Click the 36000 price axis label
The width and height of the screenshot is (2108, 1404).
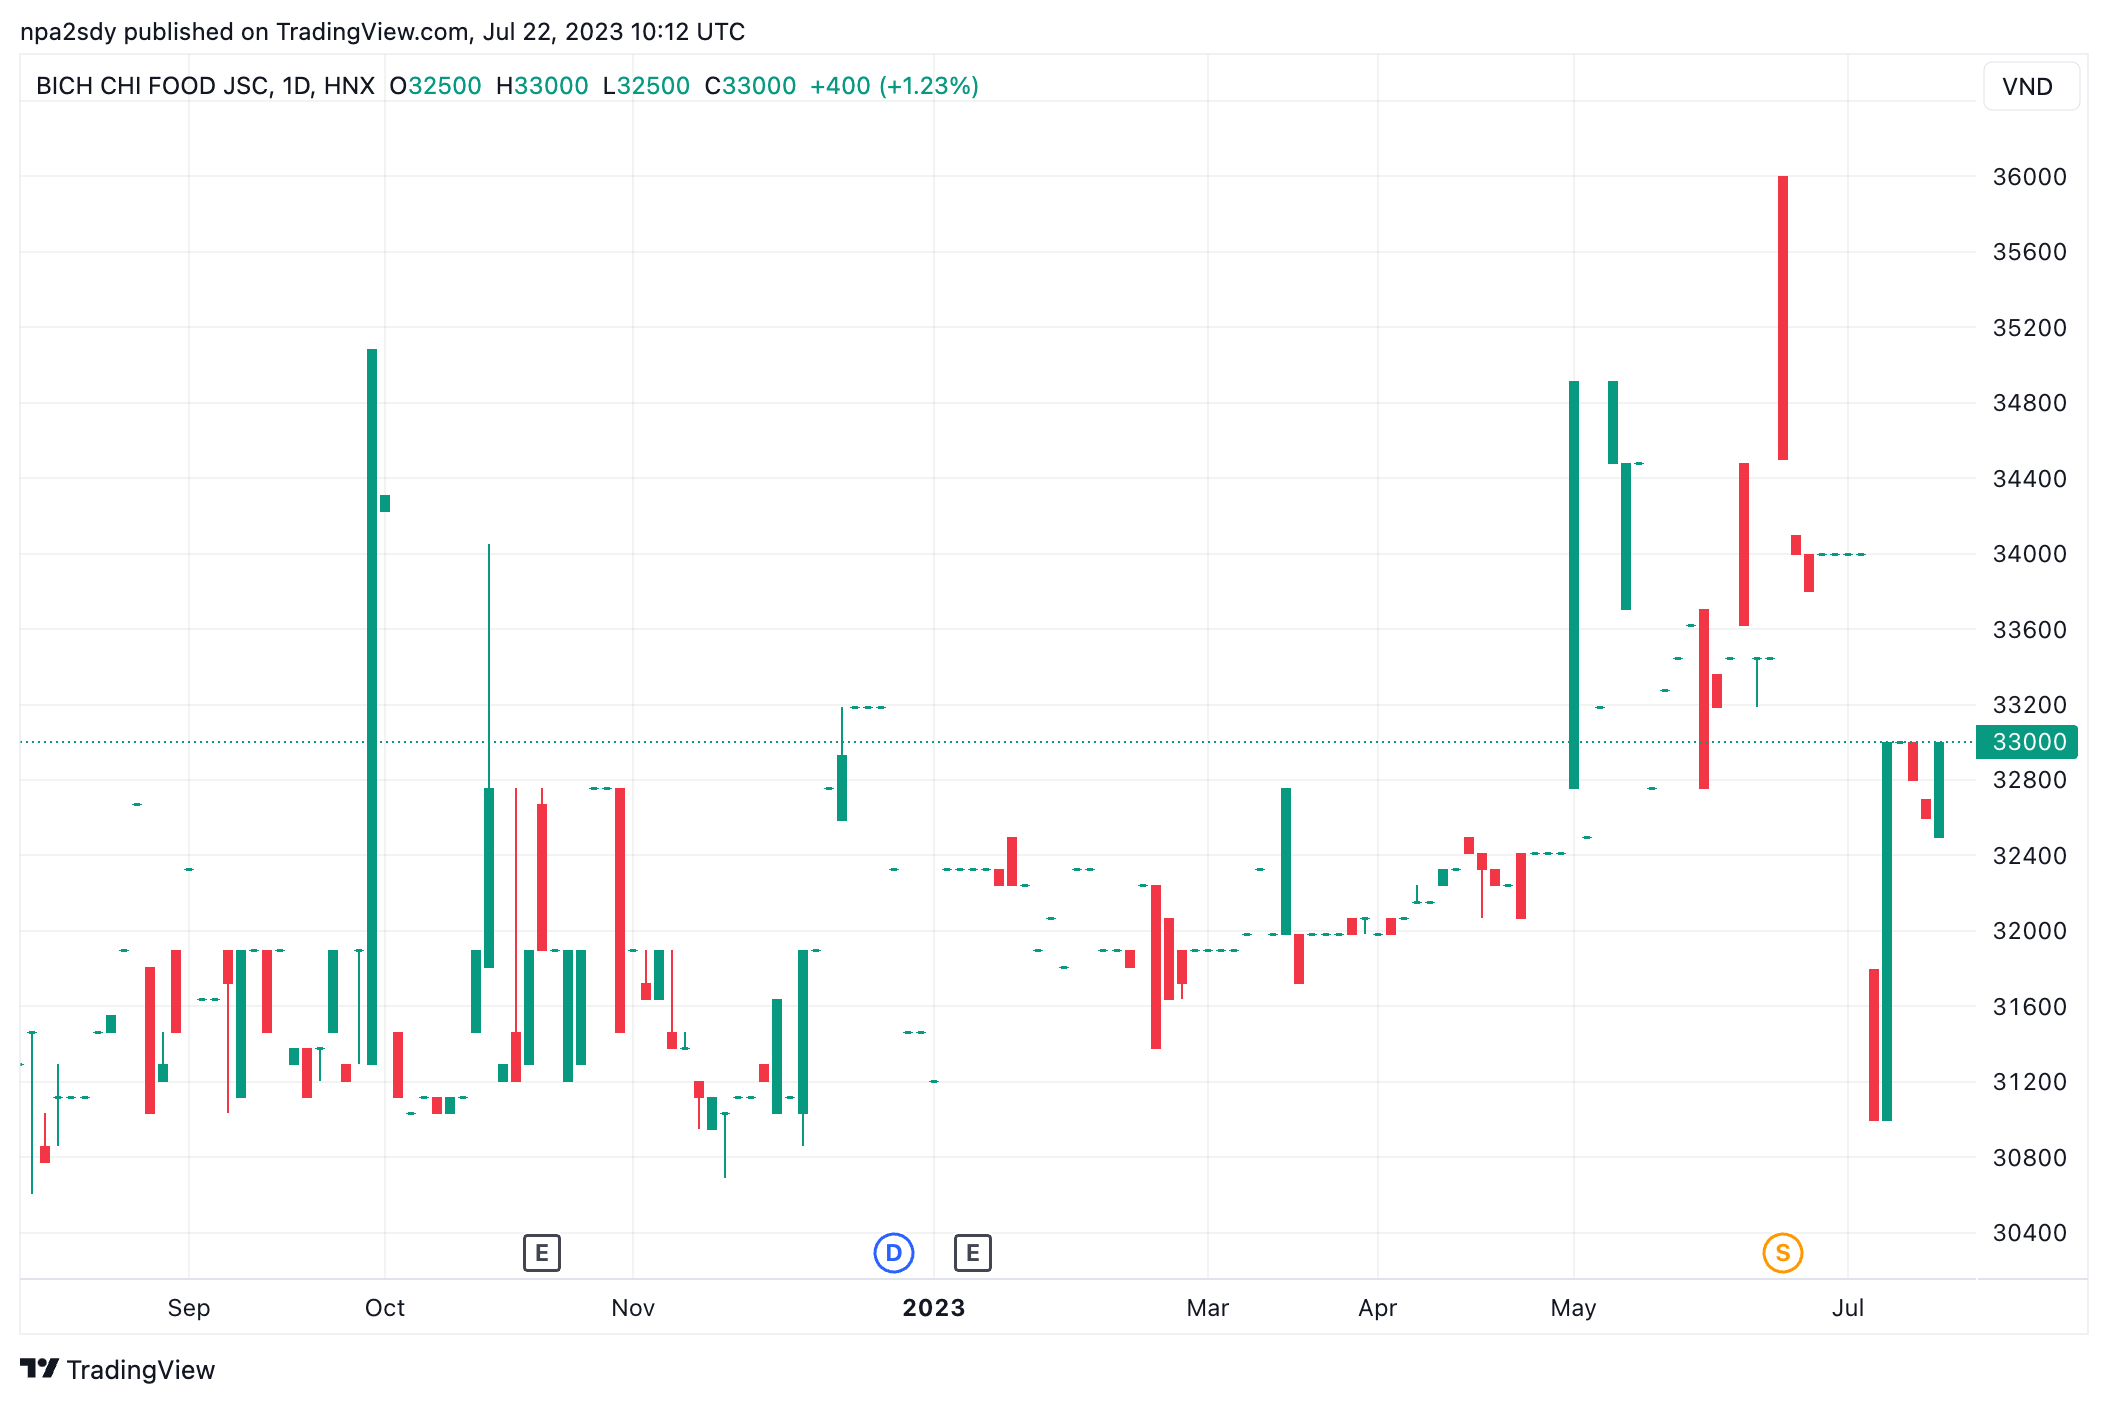tap(2029, 177)
